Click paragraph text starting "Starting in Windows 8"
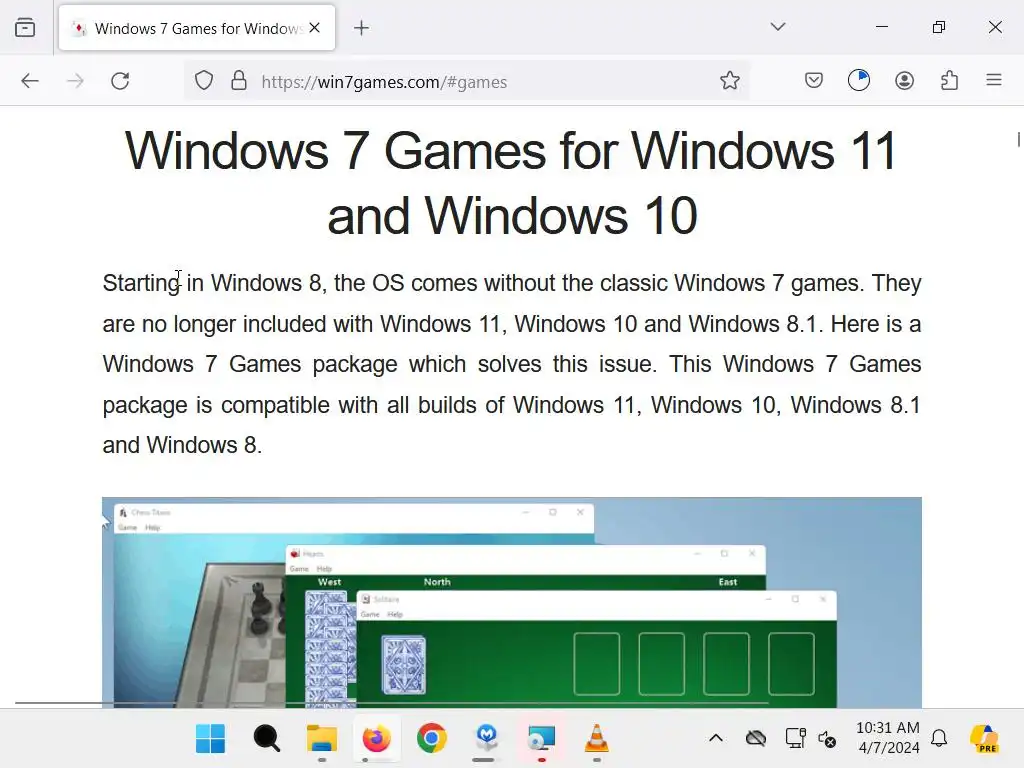The image size is (1024, 768). (511, 364)
